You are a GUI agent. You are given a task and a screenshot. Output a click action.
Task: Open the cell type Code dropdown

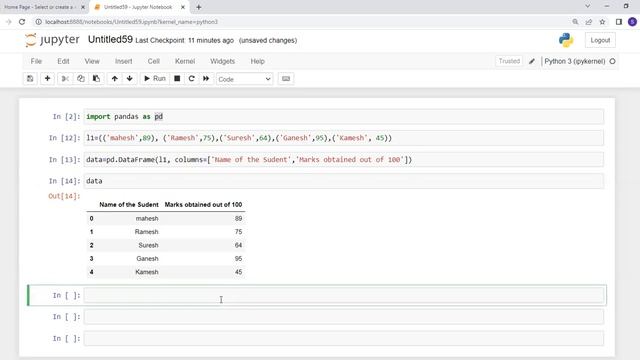[244, 79]
